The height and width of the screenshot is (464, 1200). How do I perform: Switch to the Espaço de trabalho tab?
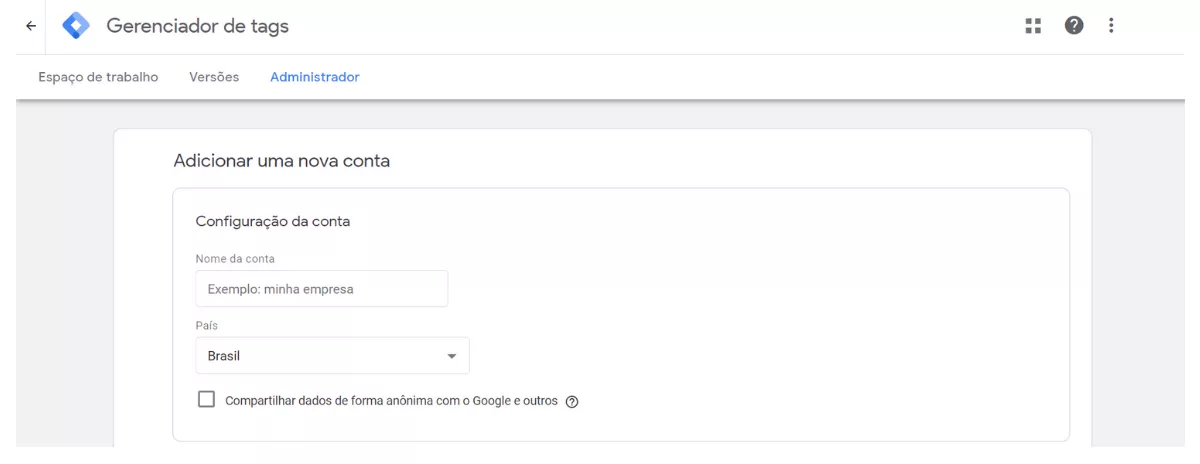tap(98, 77)
